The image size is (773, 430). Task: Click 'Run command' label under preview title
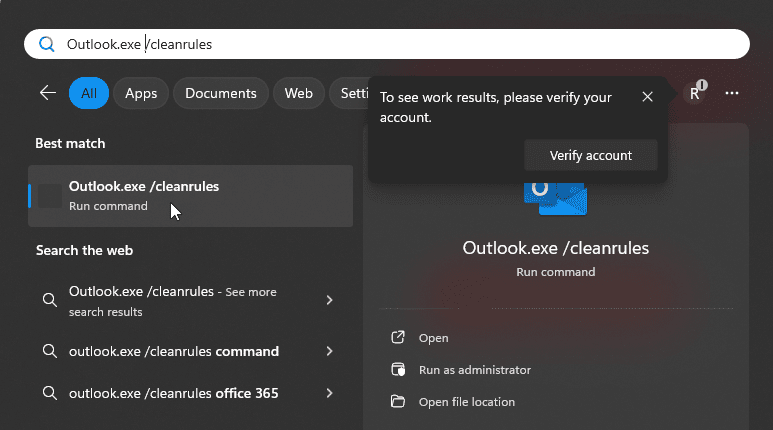[556, 272]
